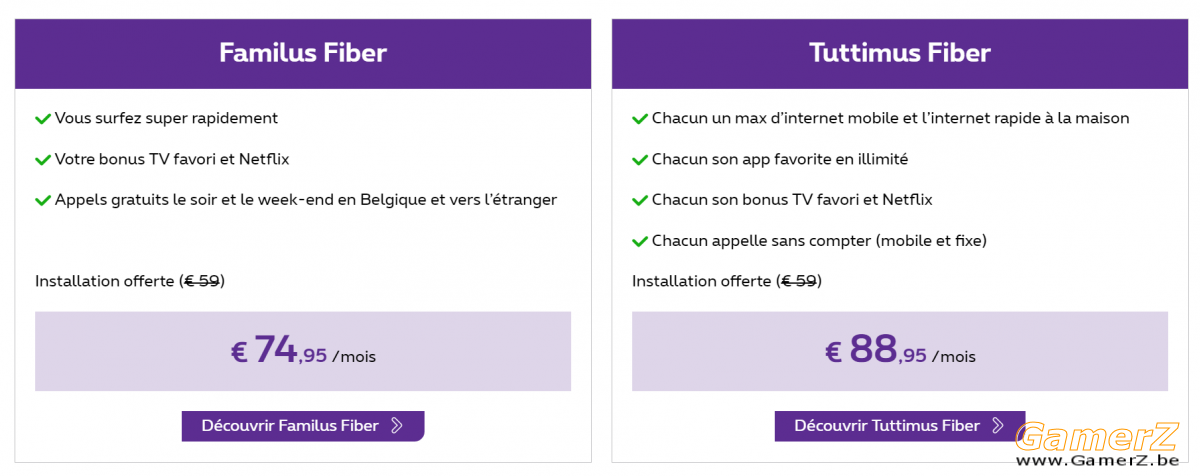
Task: Click the € 88,95 /mois price box
Action: pyautogui.click(x=900, y=351)
